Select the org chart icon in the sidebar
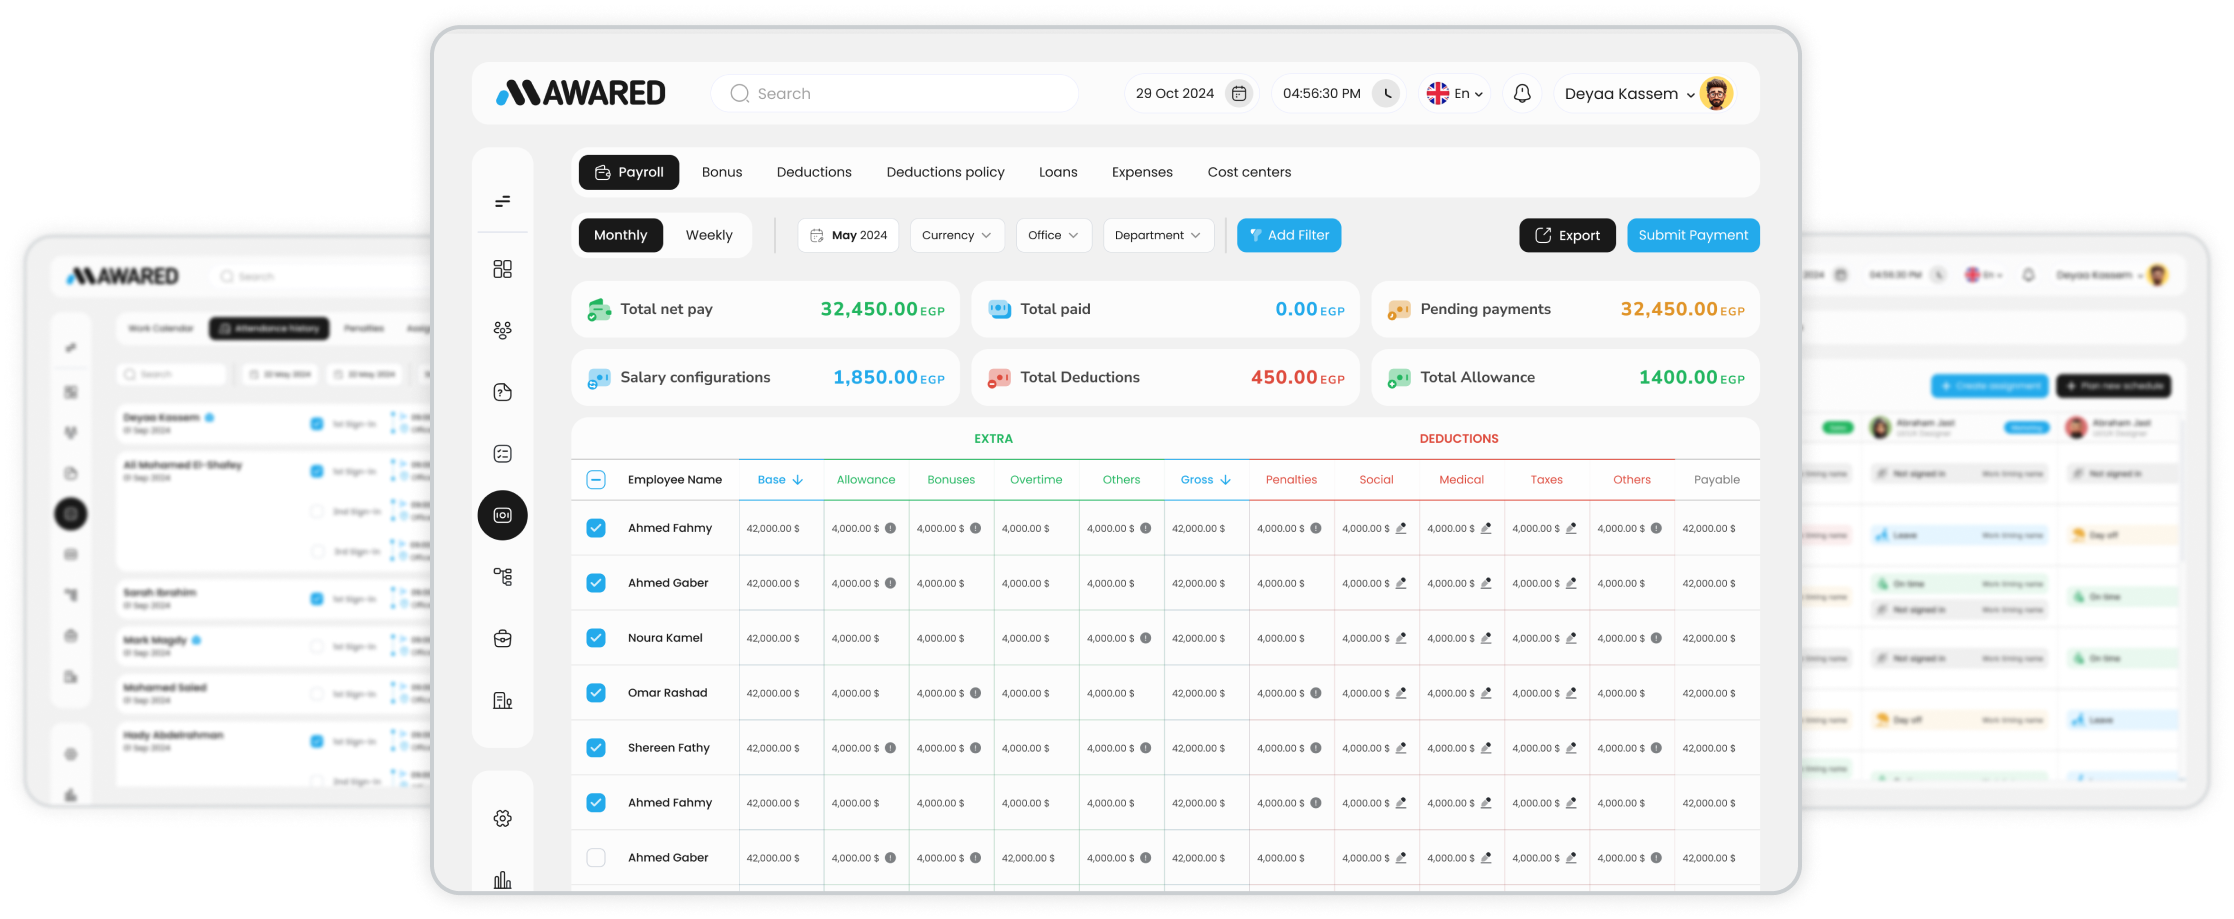The image size is (2234, 919). point(502,576)
